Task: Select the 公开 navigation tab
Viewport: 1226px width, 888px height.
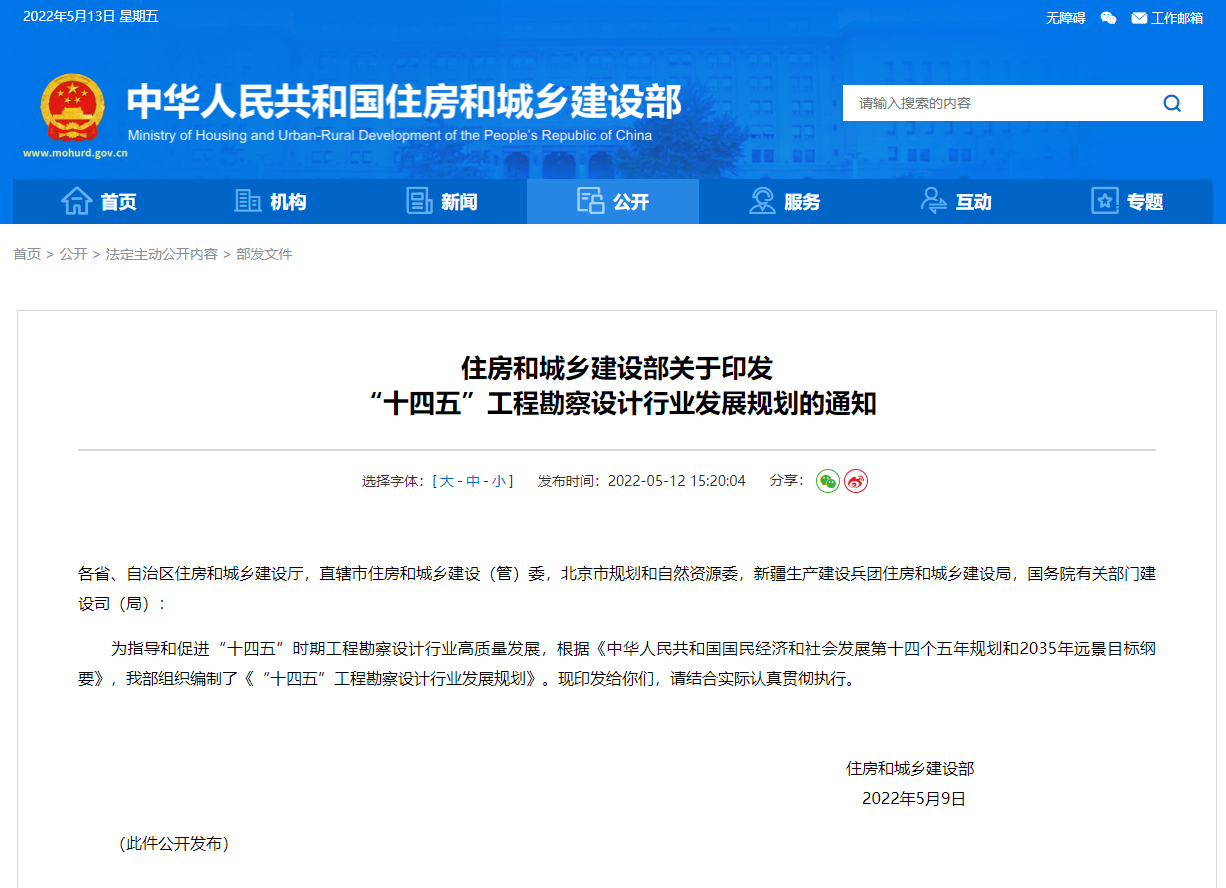Action: pyautogui.click(x=613, y=201)
